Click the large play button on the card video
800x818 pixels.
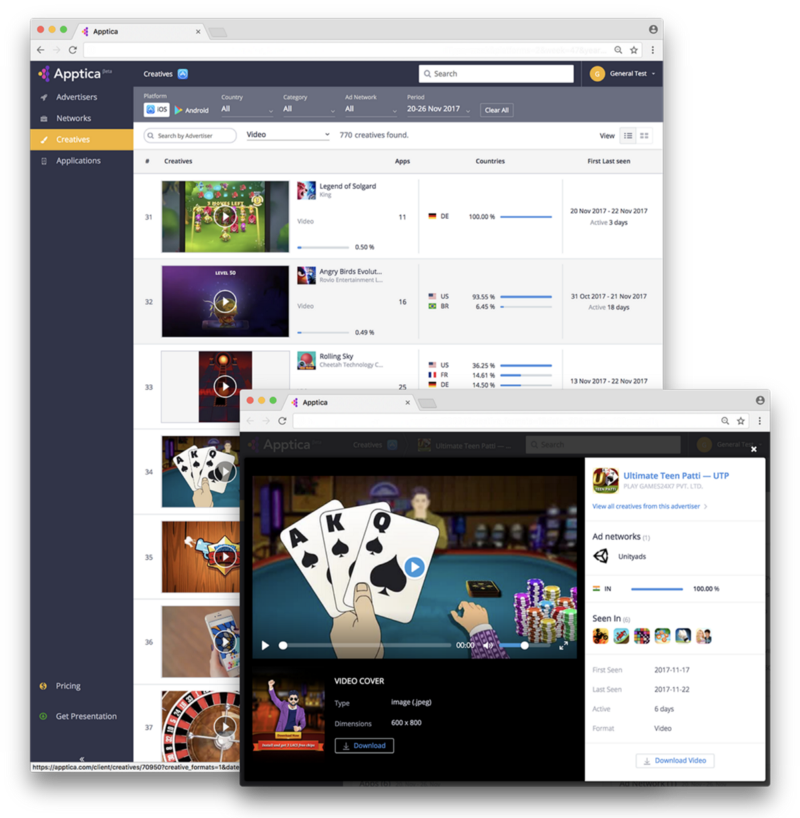[414, 567]
